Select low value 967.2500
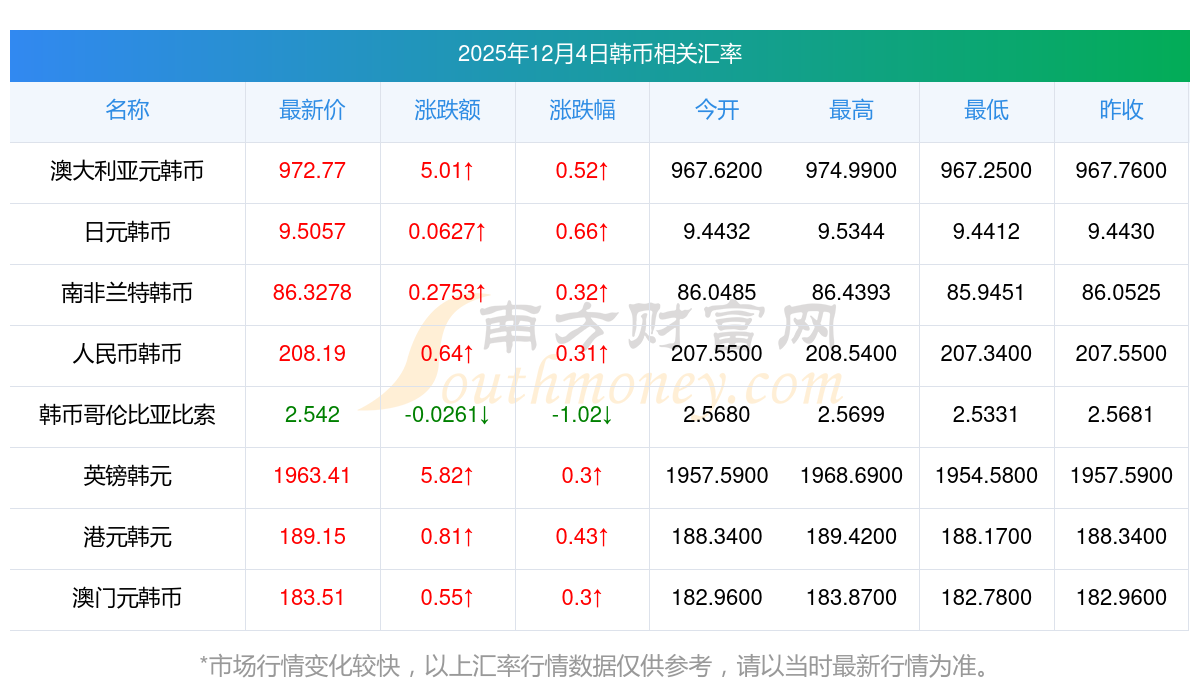Screen dimensions: 1200x697 [x=986, y=171]
